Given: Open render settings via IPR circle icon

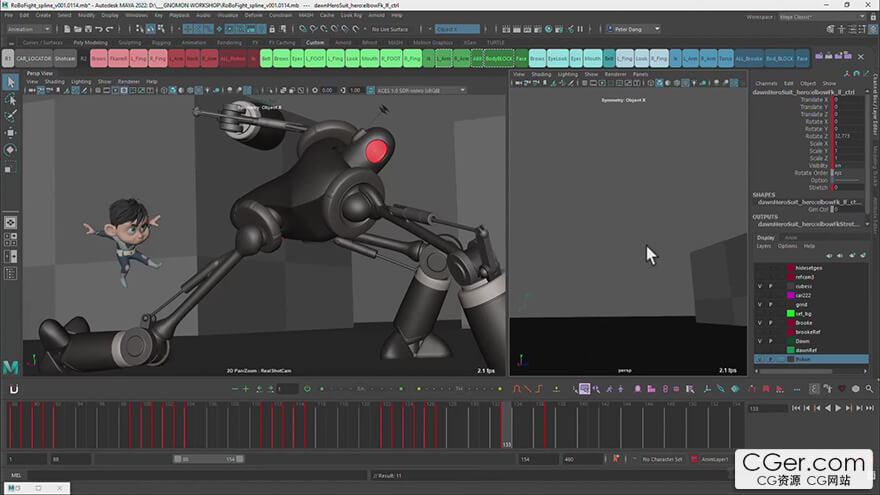Looking at the screenshot, I should click(549, 29).
